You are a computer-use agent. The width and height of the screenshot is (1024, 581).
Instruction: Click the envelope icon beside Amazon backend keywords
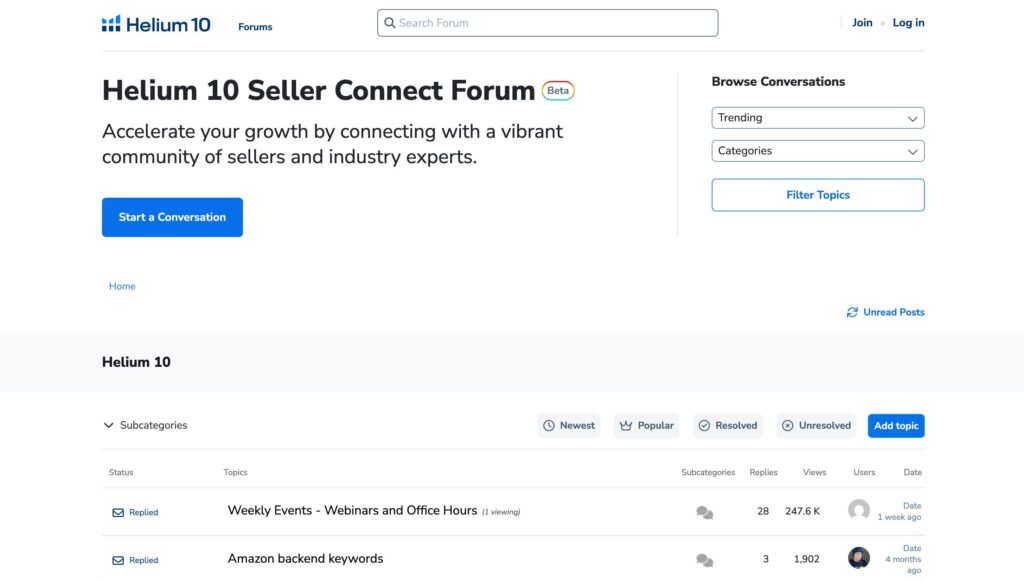118,561
